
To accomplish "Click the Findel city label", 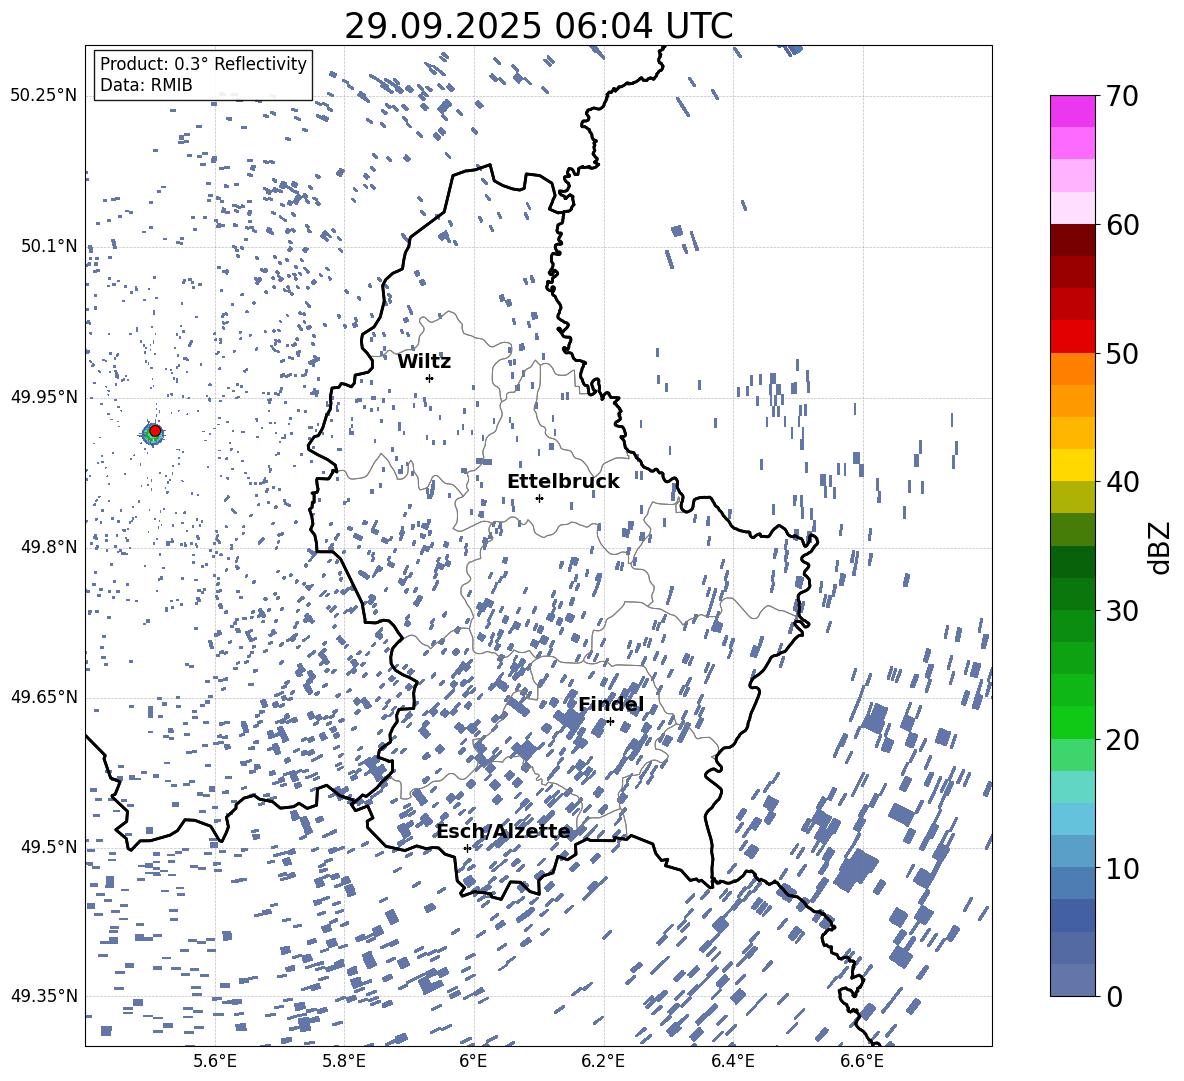I will coord(611,705).
